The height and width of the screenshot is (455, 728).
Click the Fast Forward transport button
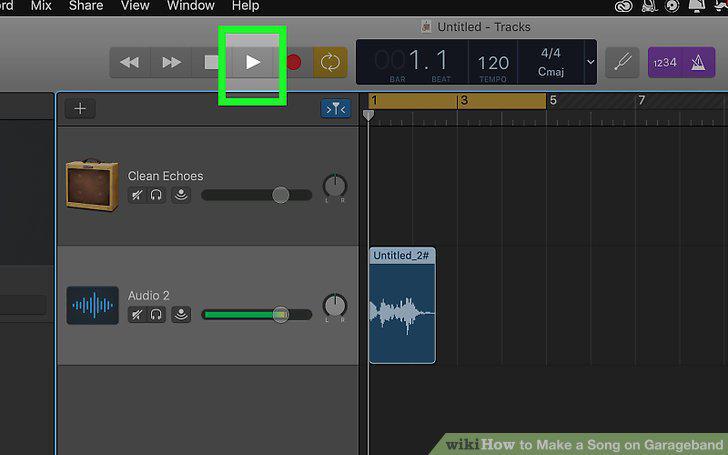click(171, 62)
